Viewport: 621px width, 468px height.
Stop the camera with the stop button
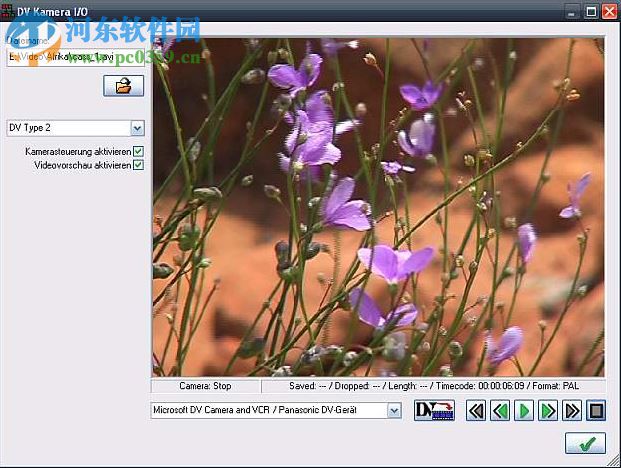pos(596,411)
